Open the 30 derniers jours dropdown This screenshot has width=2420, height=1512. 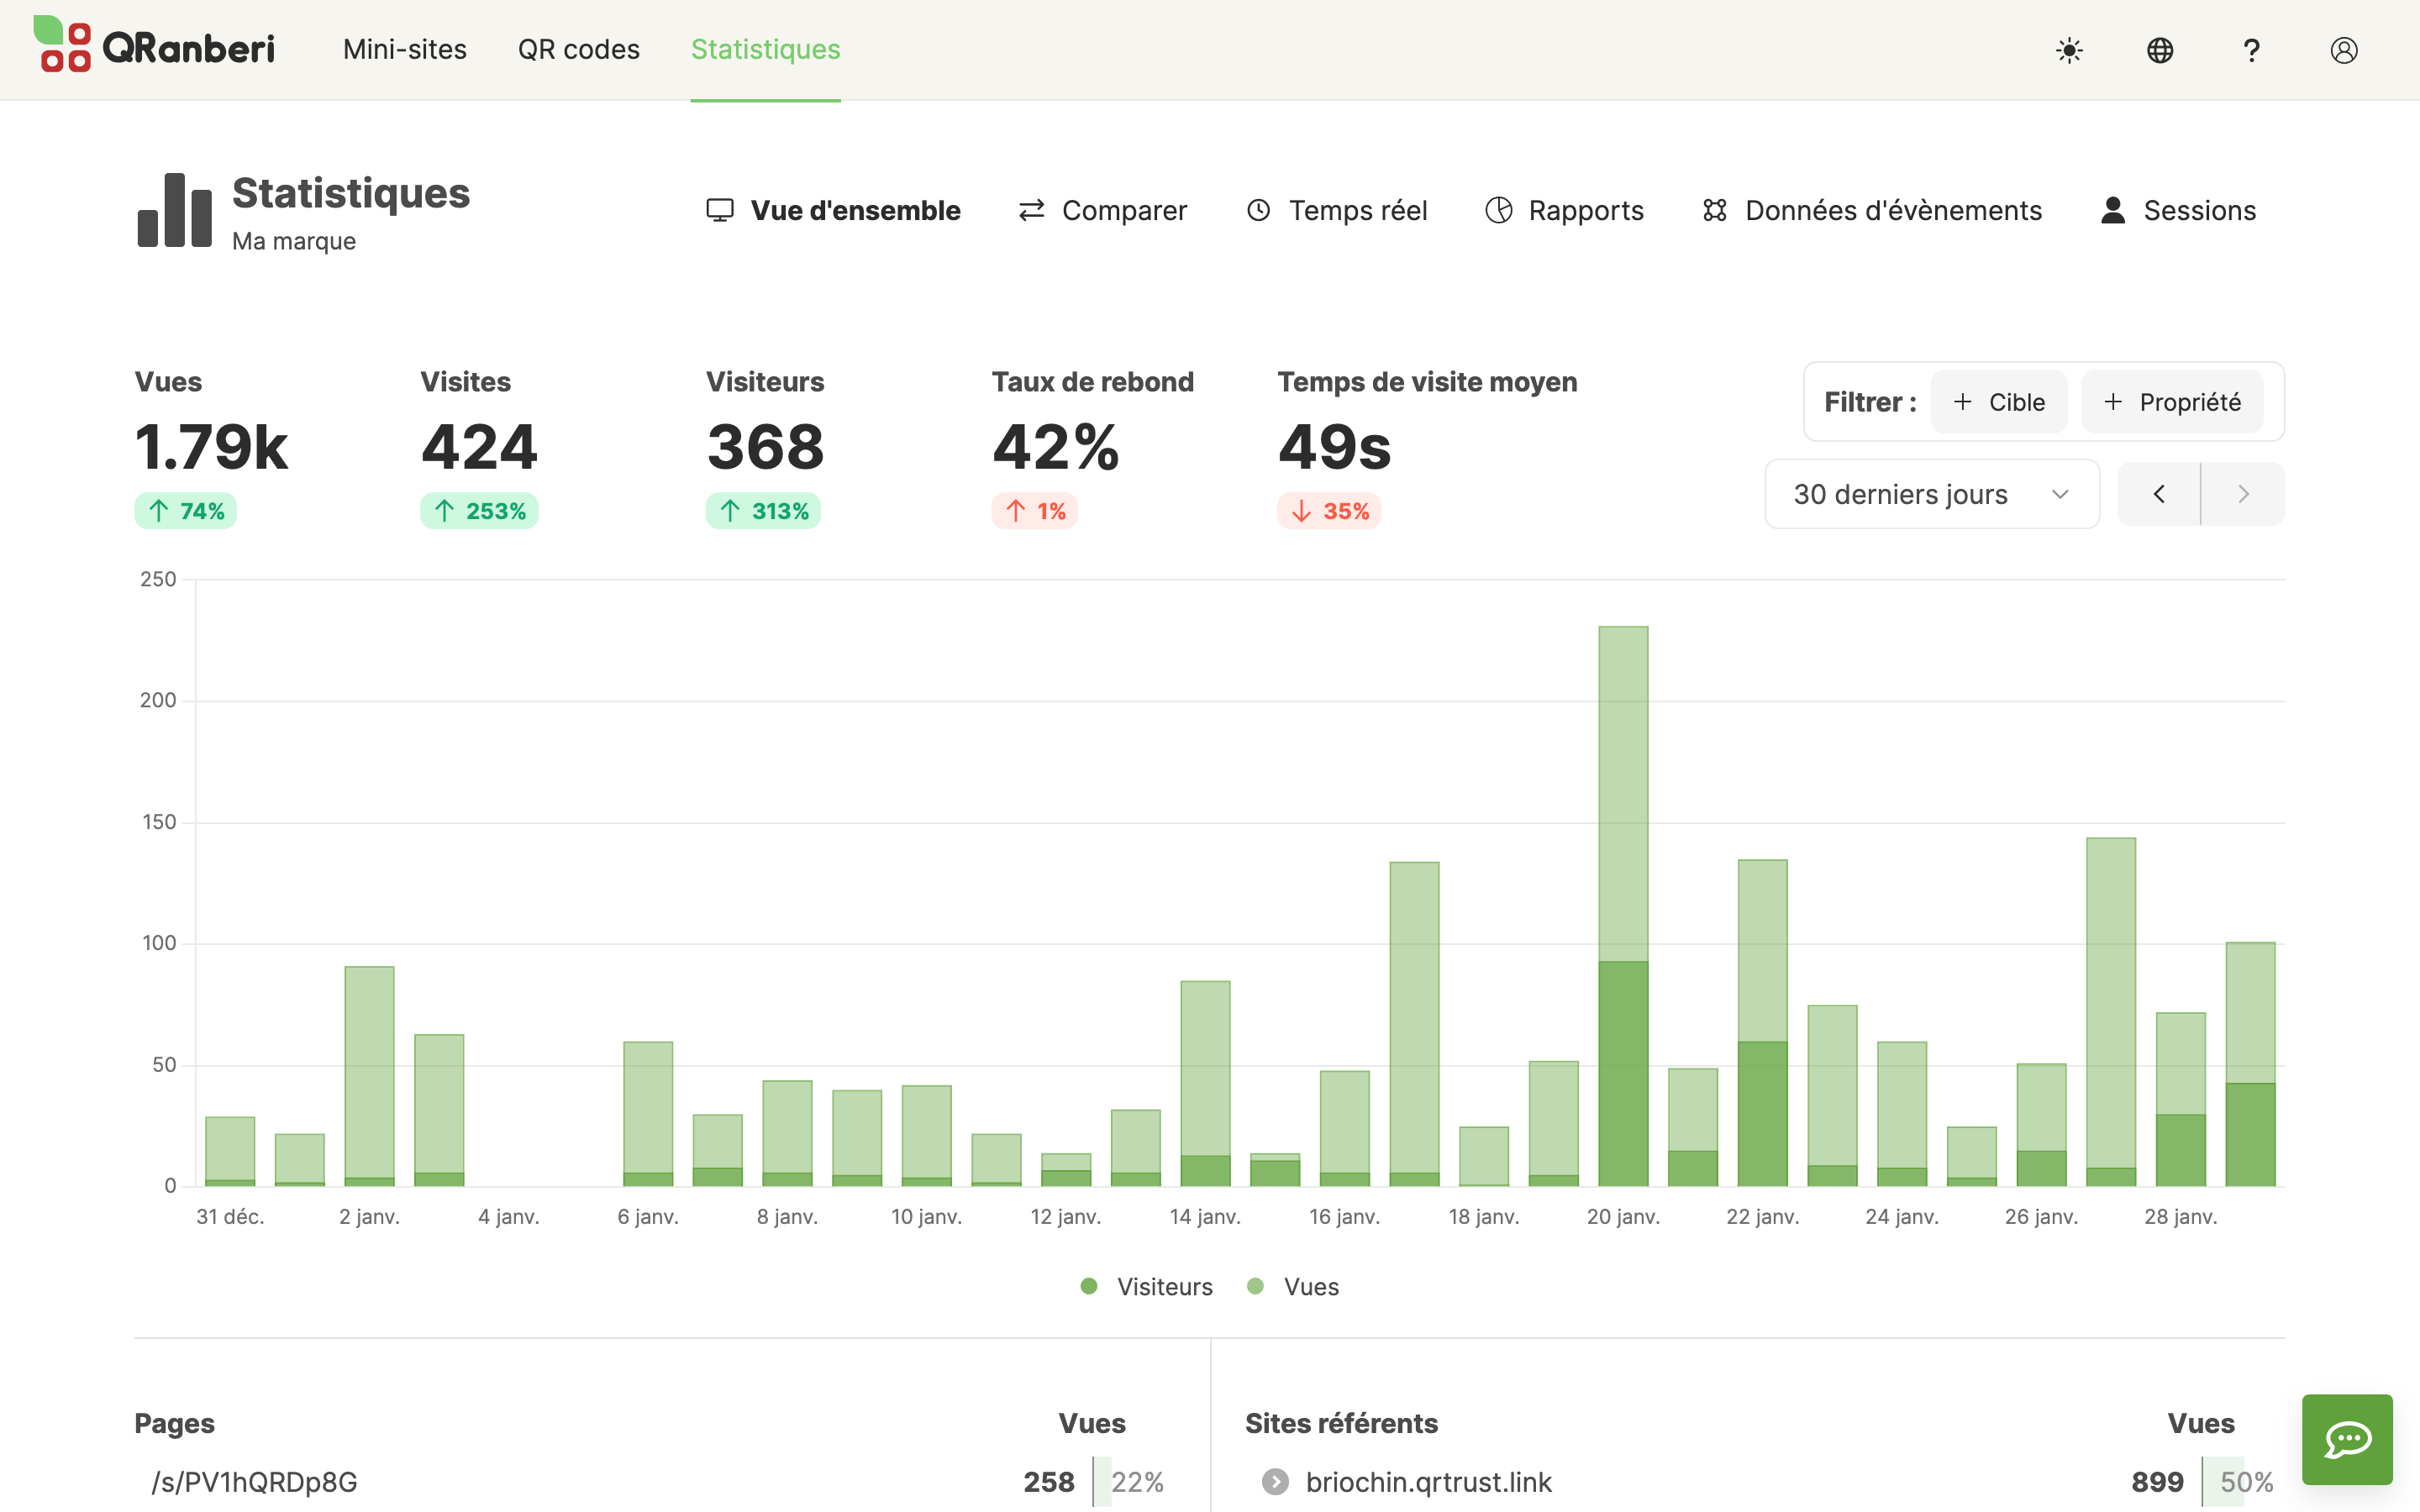pyautogui.click(x=1931, y=494)
